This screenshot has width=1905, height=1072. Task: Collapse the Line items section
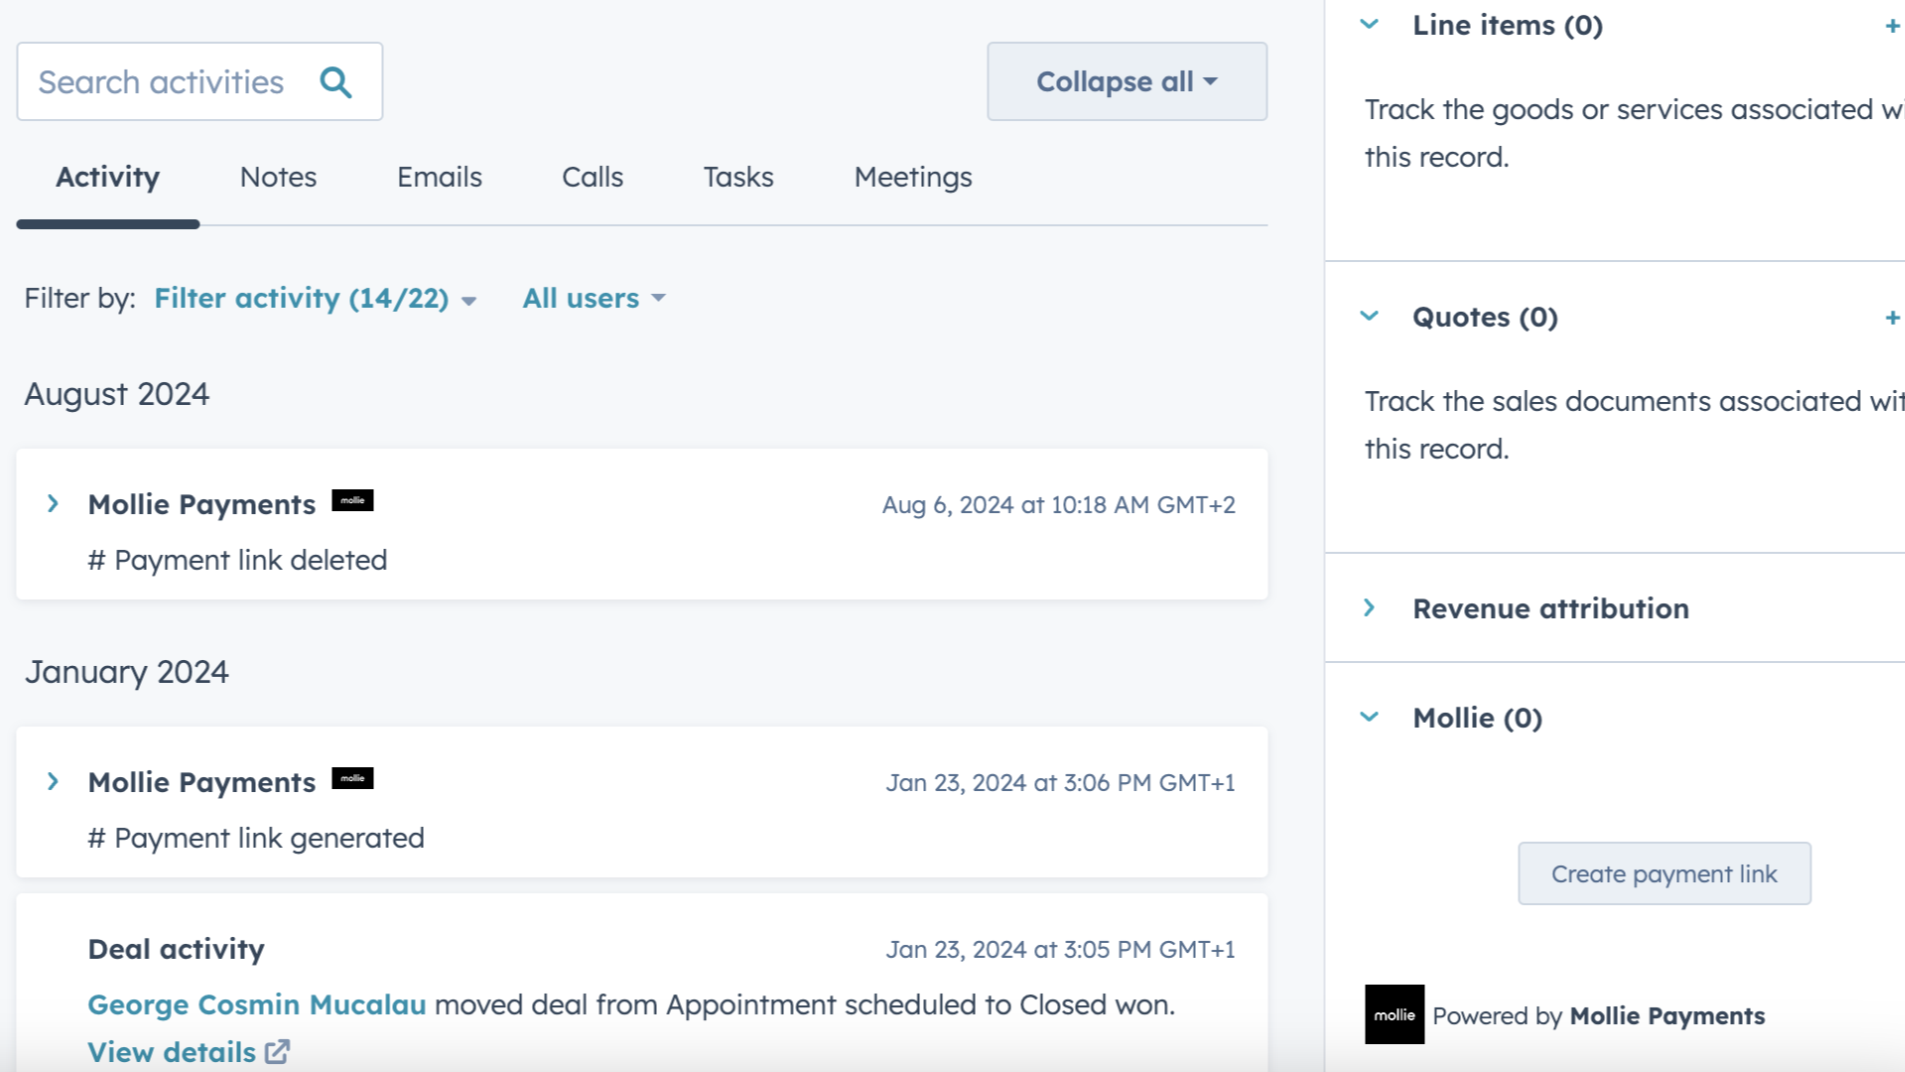coord(1370,25)
